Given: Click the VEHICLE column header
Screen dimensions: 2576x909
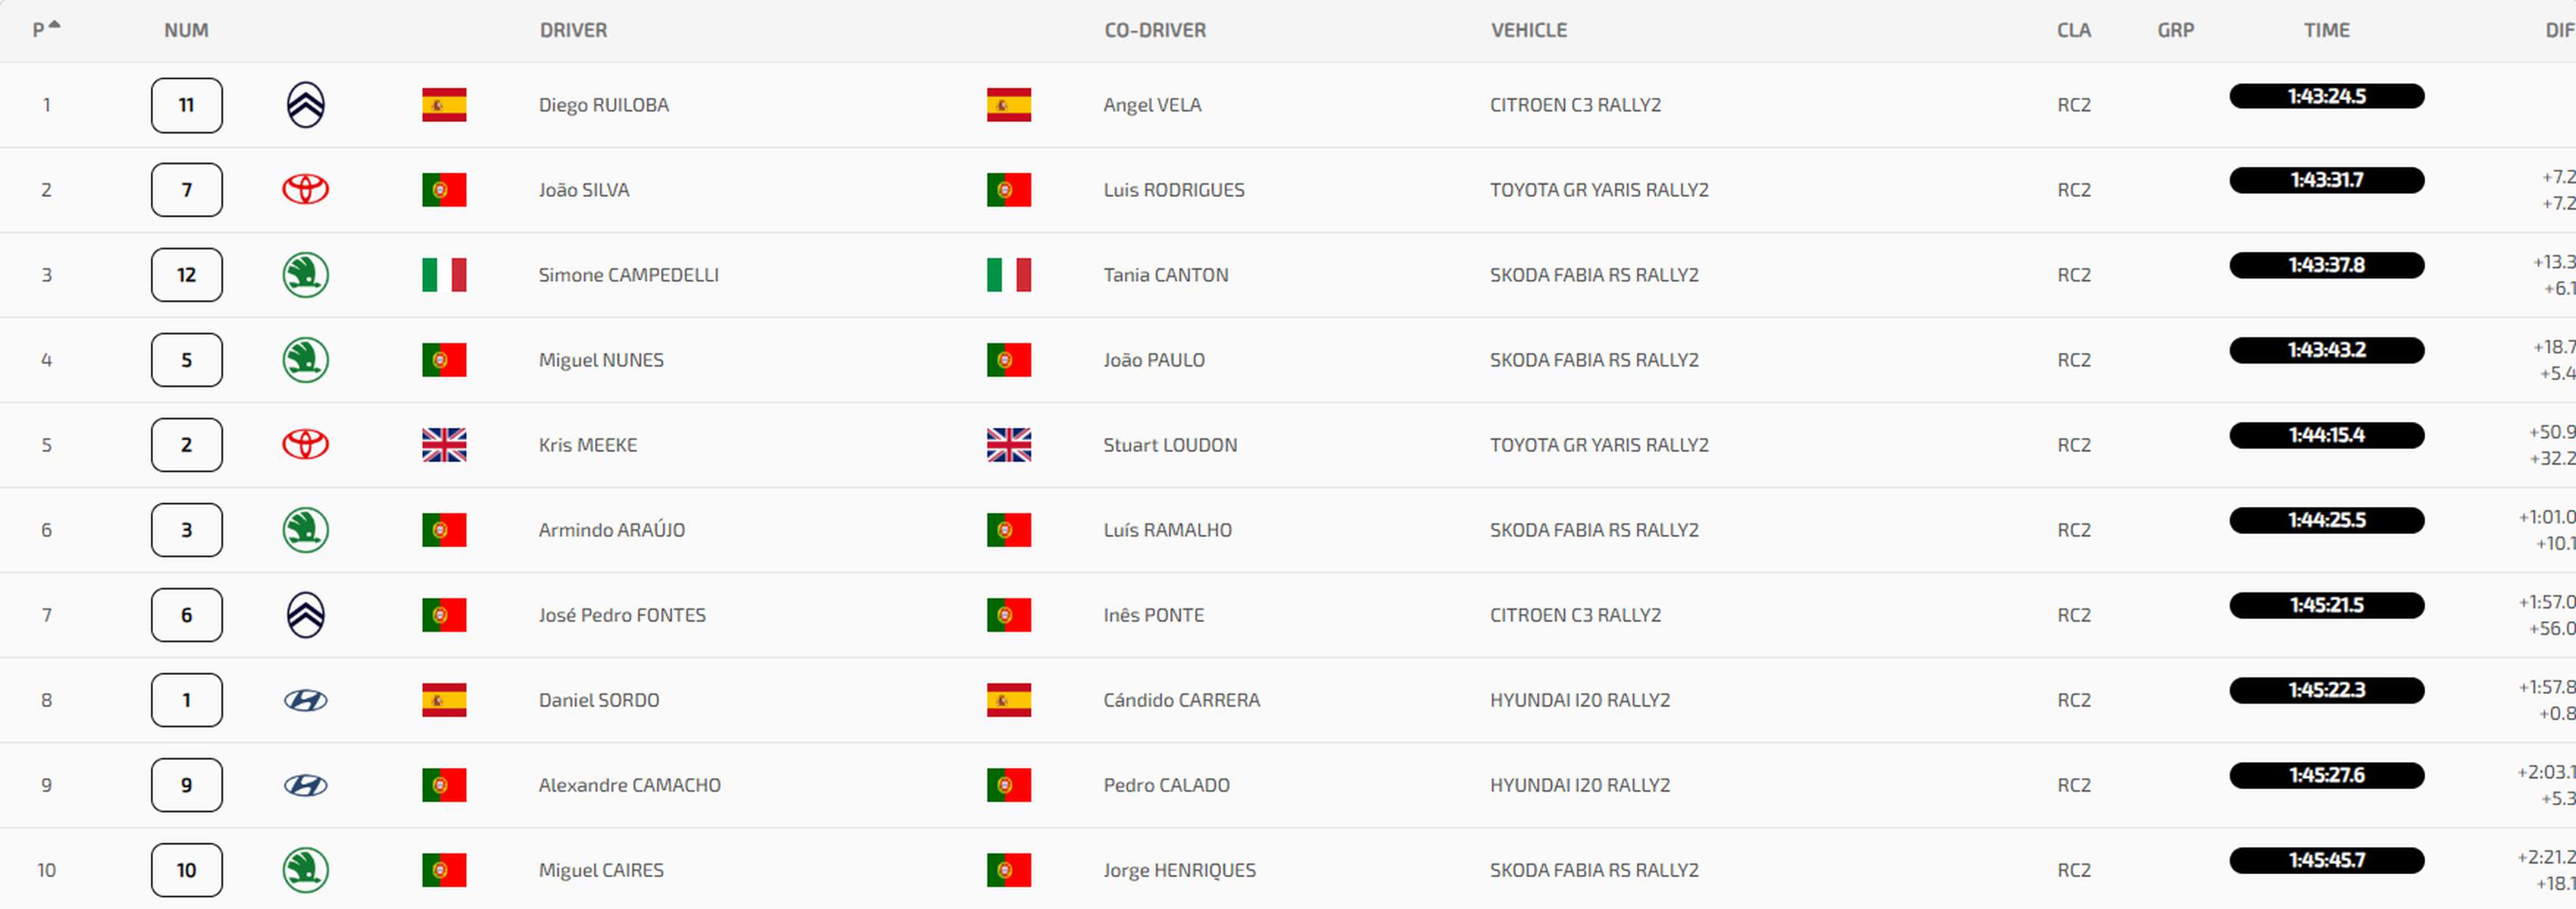Looking at the screenshot, I should [x=1529, y=30].
